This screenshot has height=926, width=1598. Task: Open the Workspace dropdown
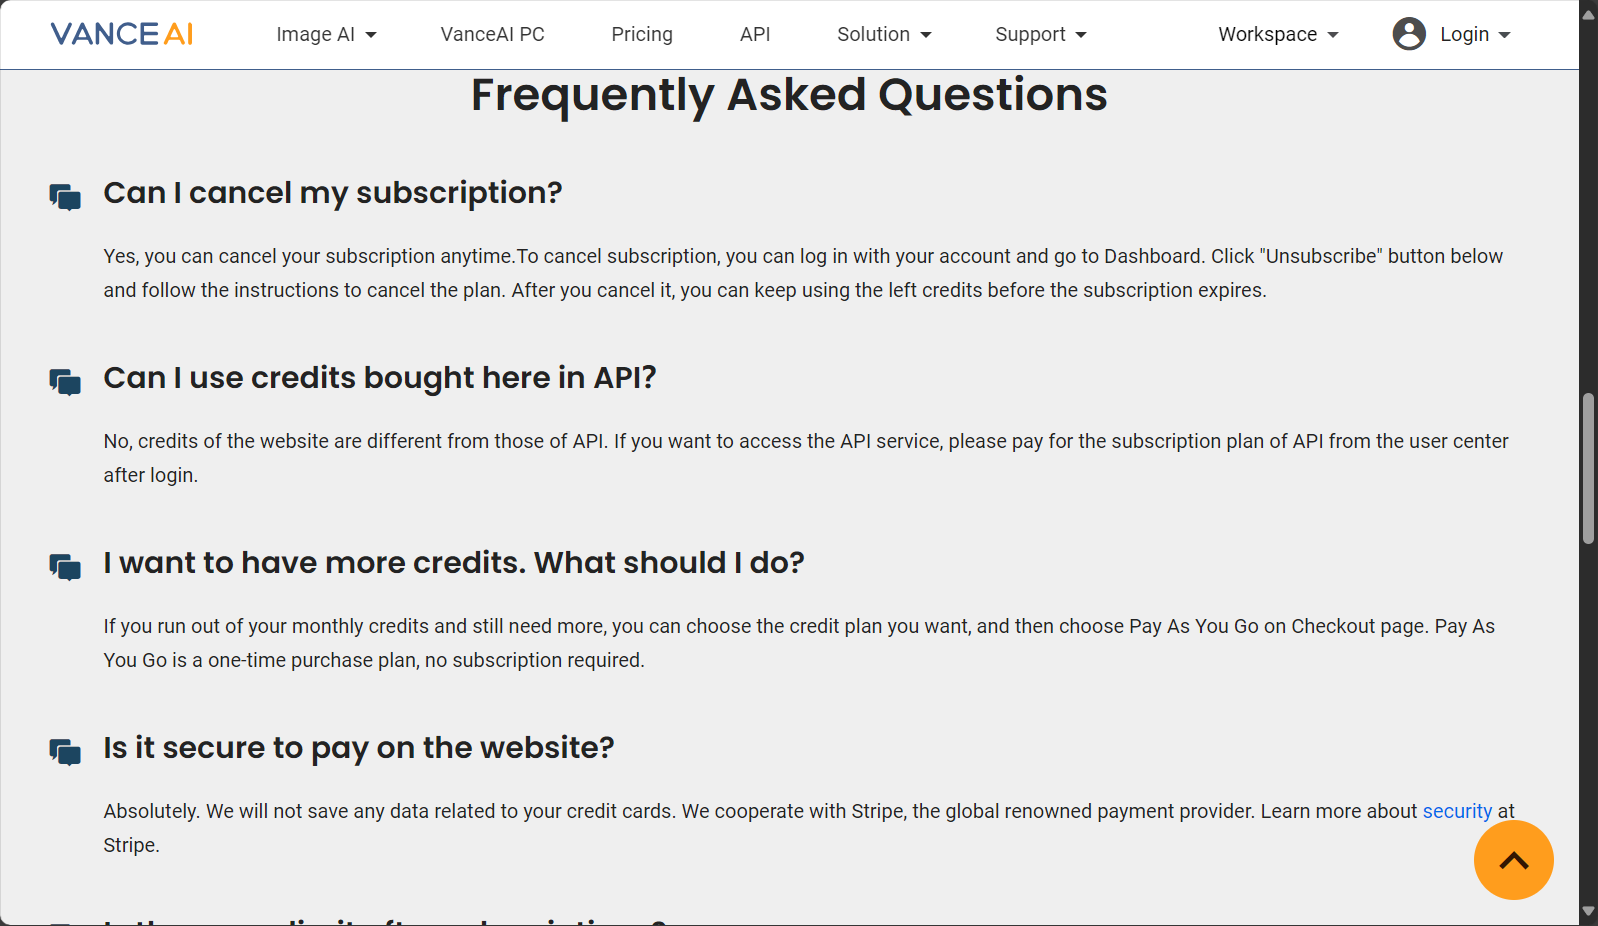click(x=1278, y=34)
